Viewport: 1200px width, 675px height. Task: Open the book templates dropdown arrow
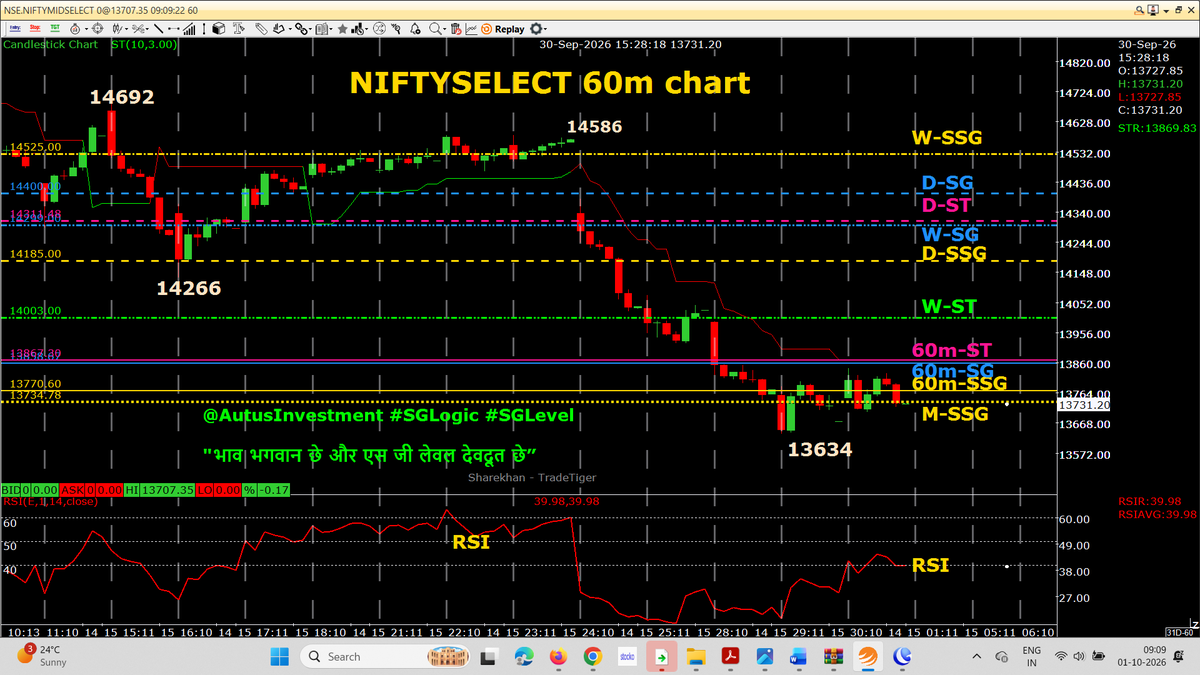pyautogui.click(x=331, y=30)
